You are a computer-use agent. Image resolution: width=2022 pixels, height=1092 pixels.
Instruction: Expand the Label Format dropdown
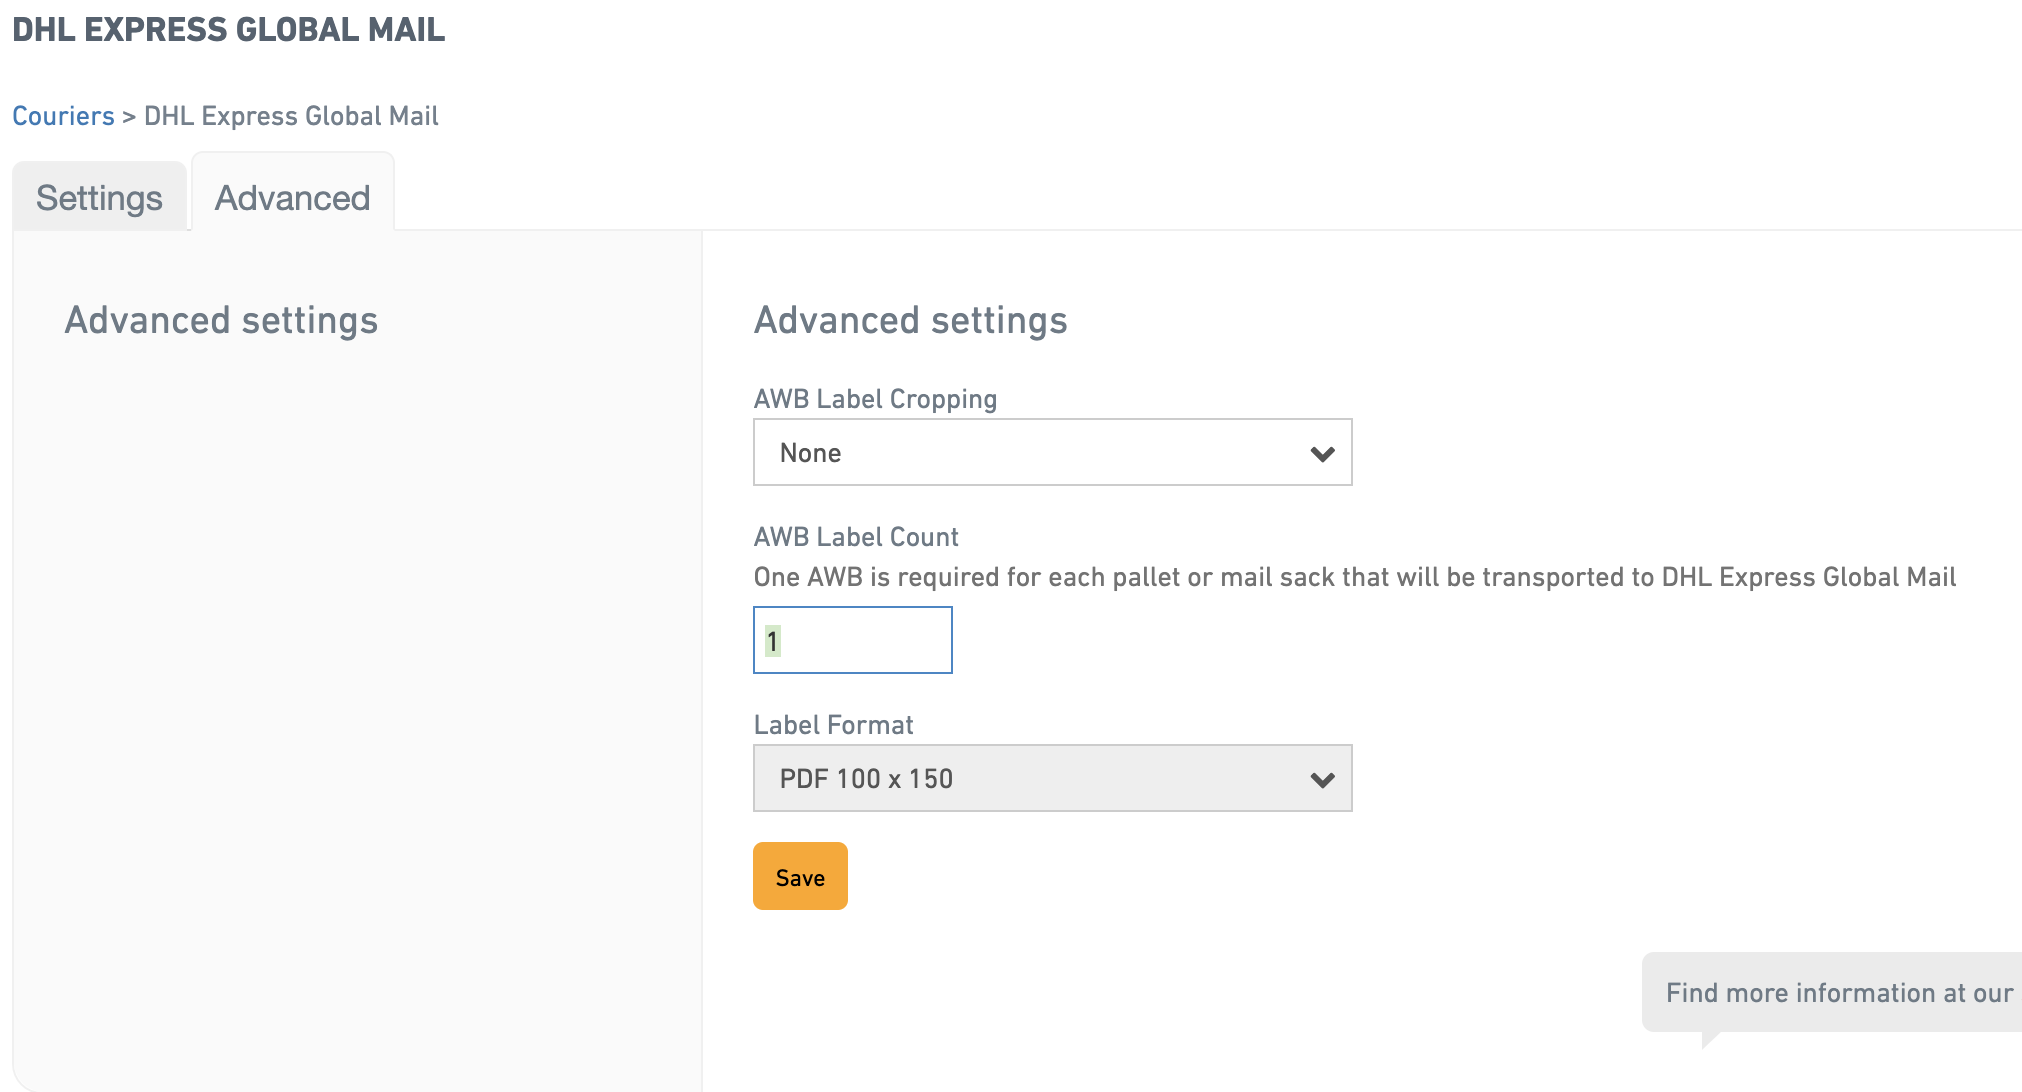pyautogui.click(x=1051, y=778)
